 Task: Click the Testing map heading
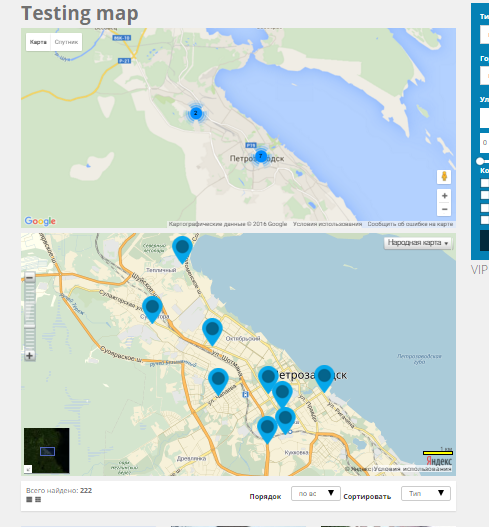coord(80,14)
